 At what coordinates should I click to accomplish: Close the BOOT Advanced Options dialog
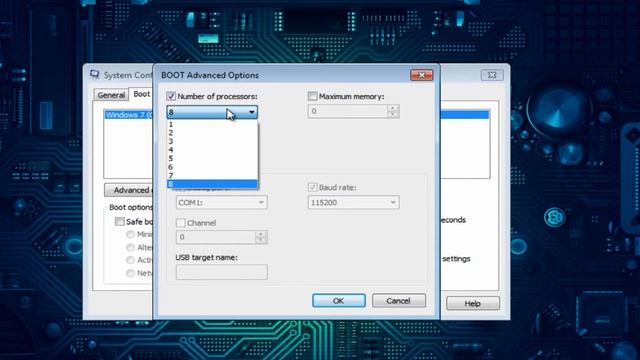click(x=422, y=75)
